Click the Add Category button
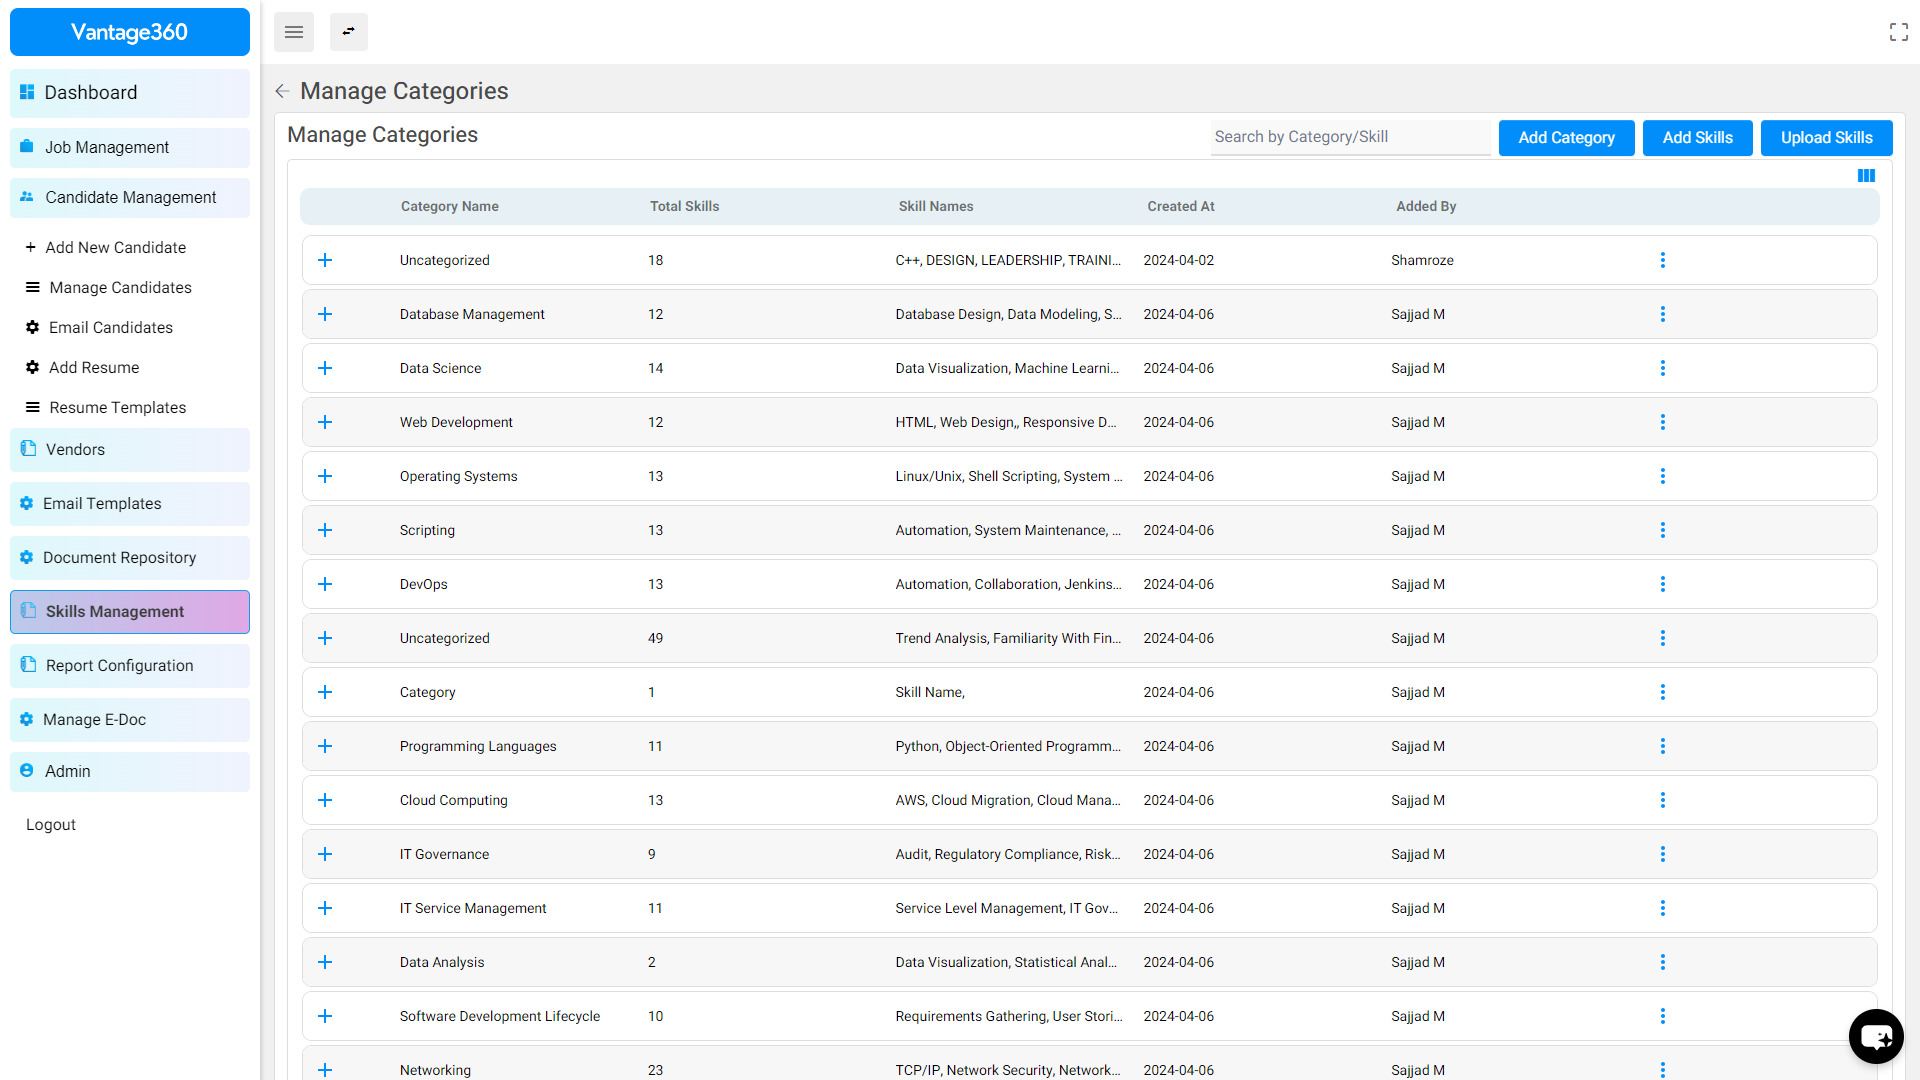Screen dimensions: 1920x1080 coord(1566,138)
